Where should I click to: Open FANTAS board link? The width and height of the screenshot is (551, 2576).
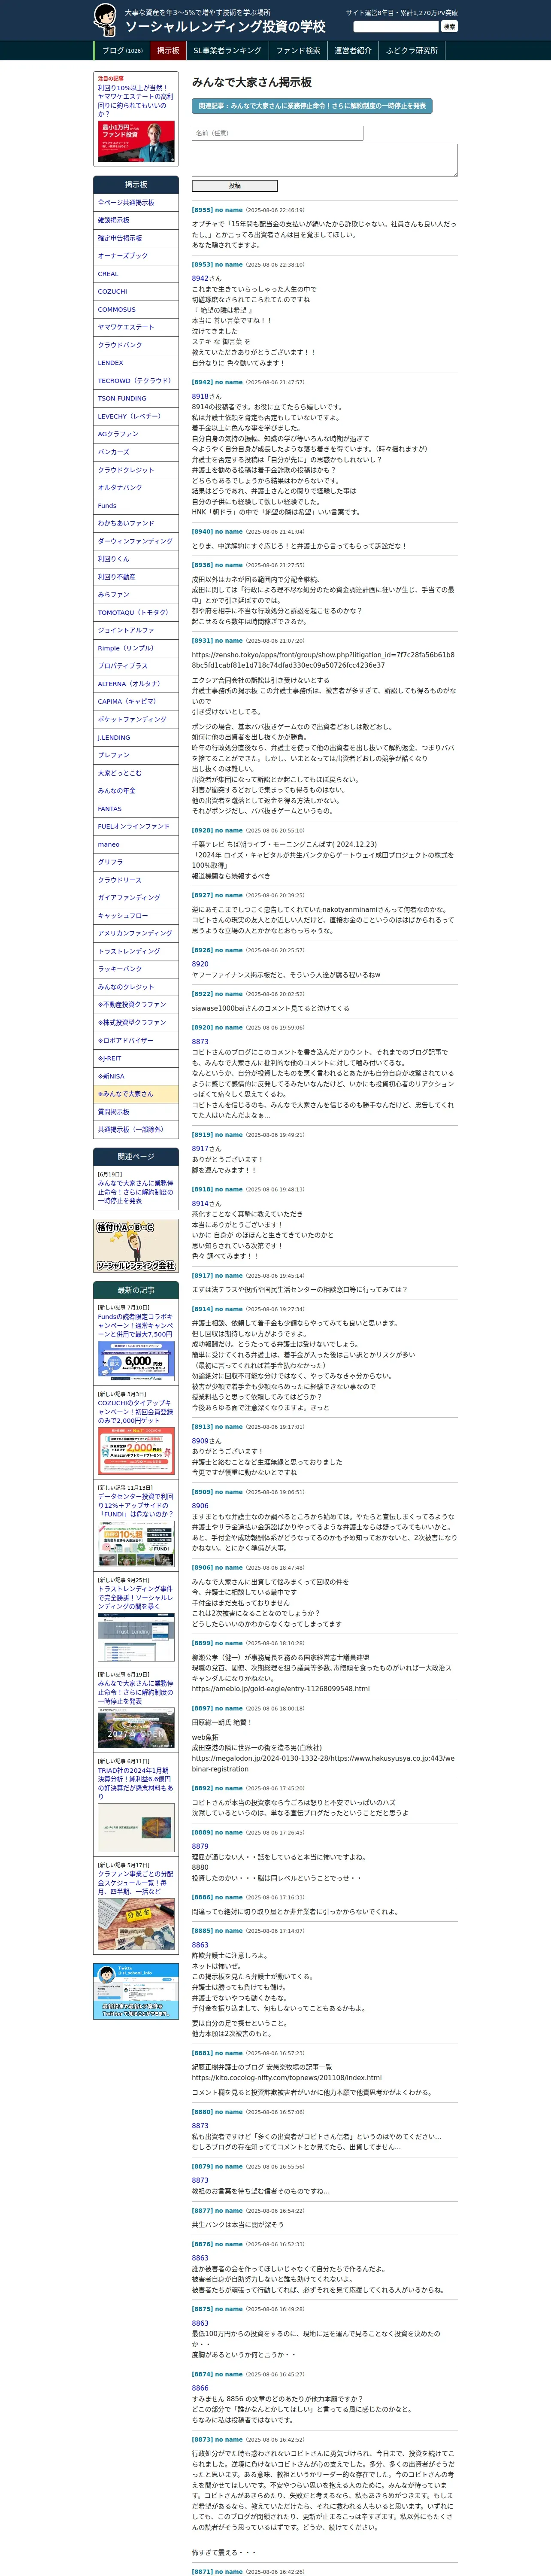[x=136, y=808]
